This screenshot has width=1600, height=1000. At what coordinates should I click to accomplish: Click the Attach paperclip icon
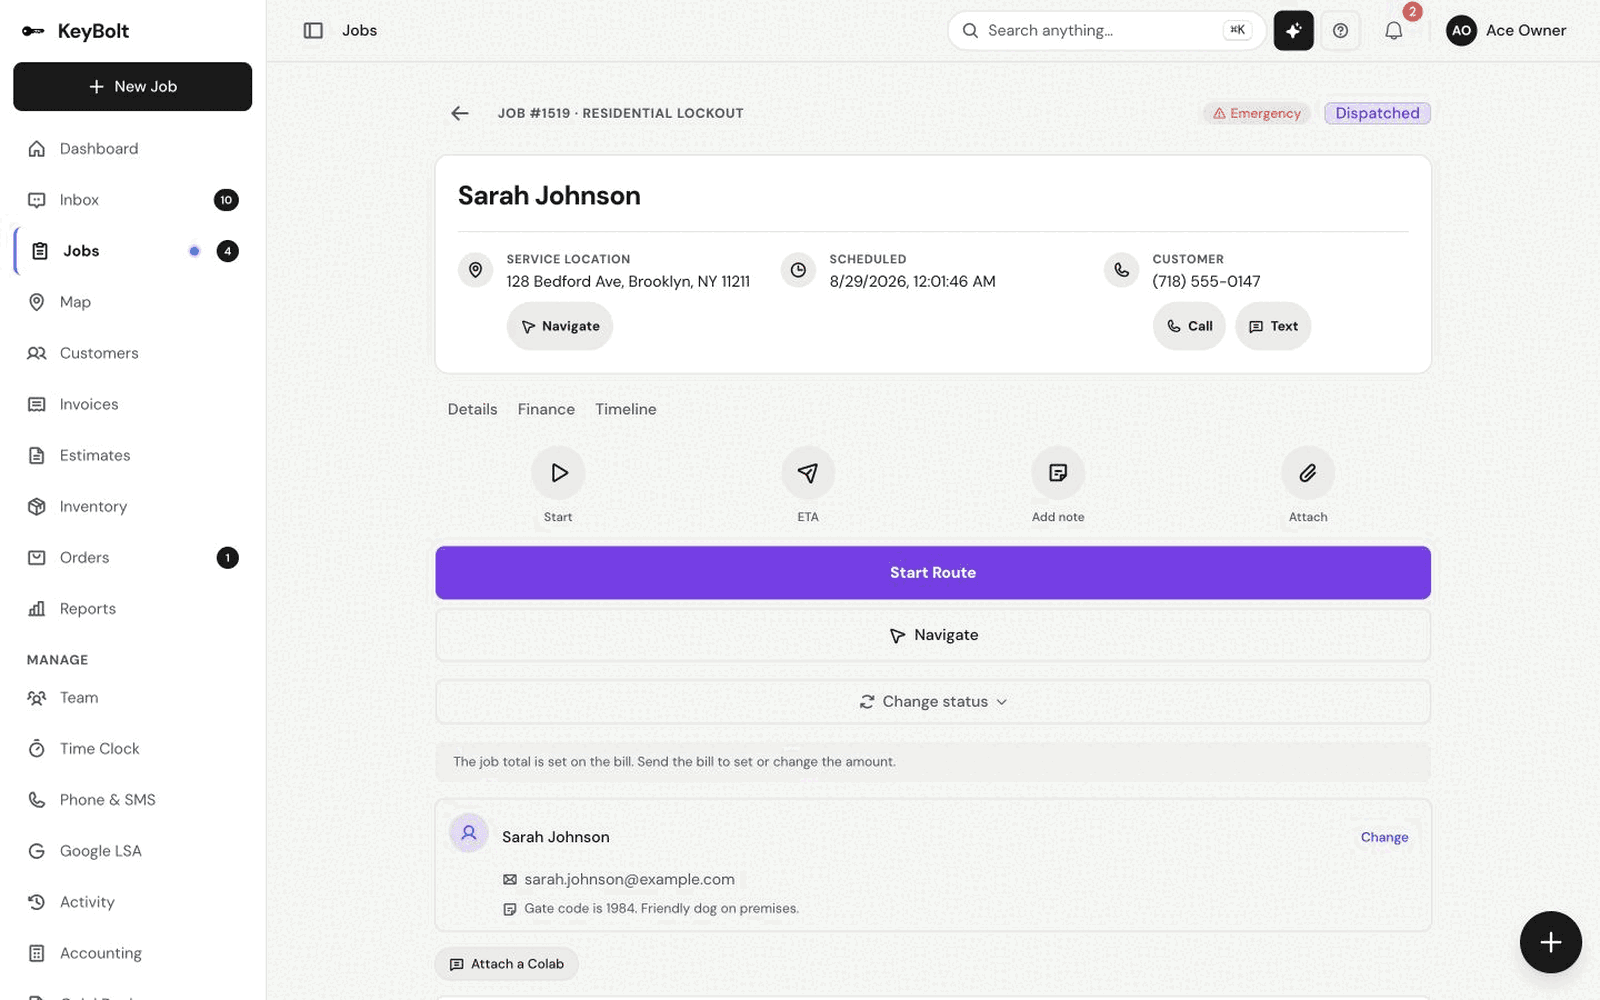tap(1308, 473)
